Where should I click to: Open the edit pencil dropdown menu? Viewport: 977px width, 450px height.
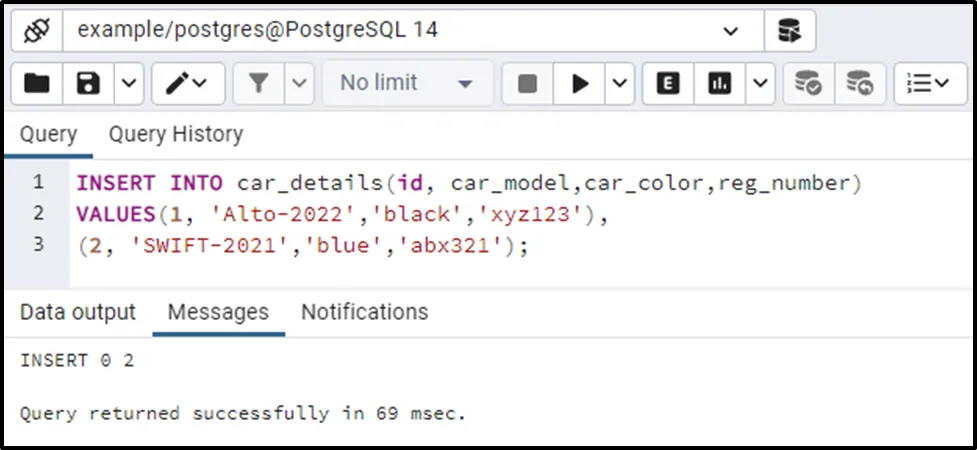187,83
